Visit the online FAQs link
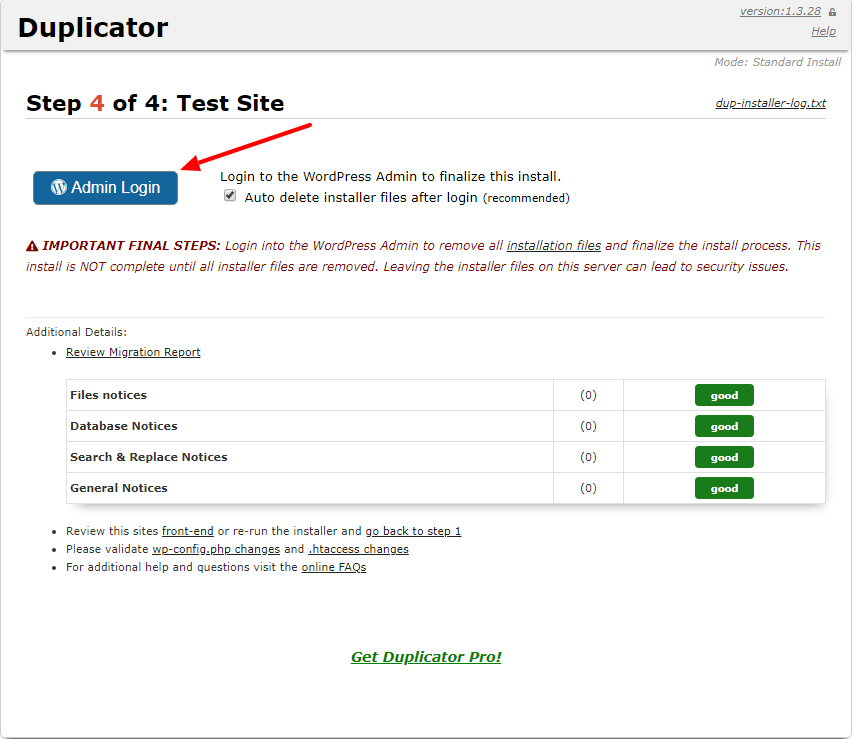This screenshot has width=853, height=739. coord(334,567)
